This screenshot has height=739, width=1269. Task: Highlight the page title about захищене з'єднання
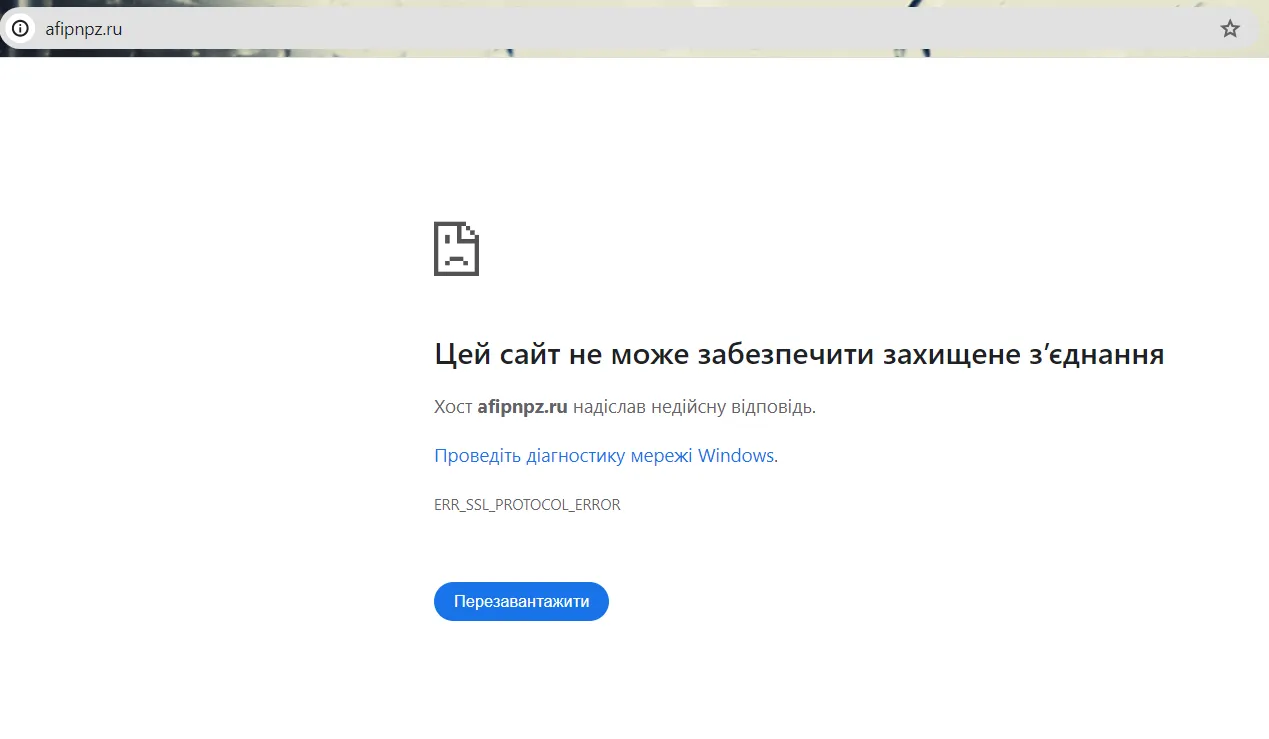798,354
